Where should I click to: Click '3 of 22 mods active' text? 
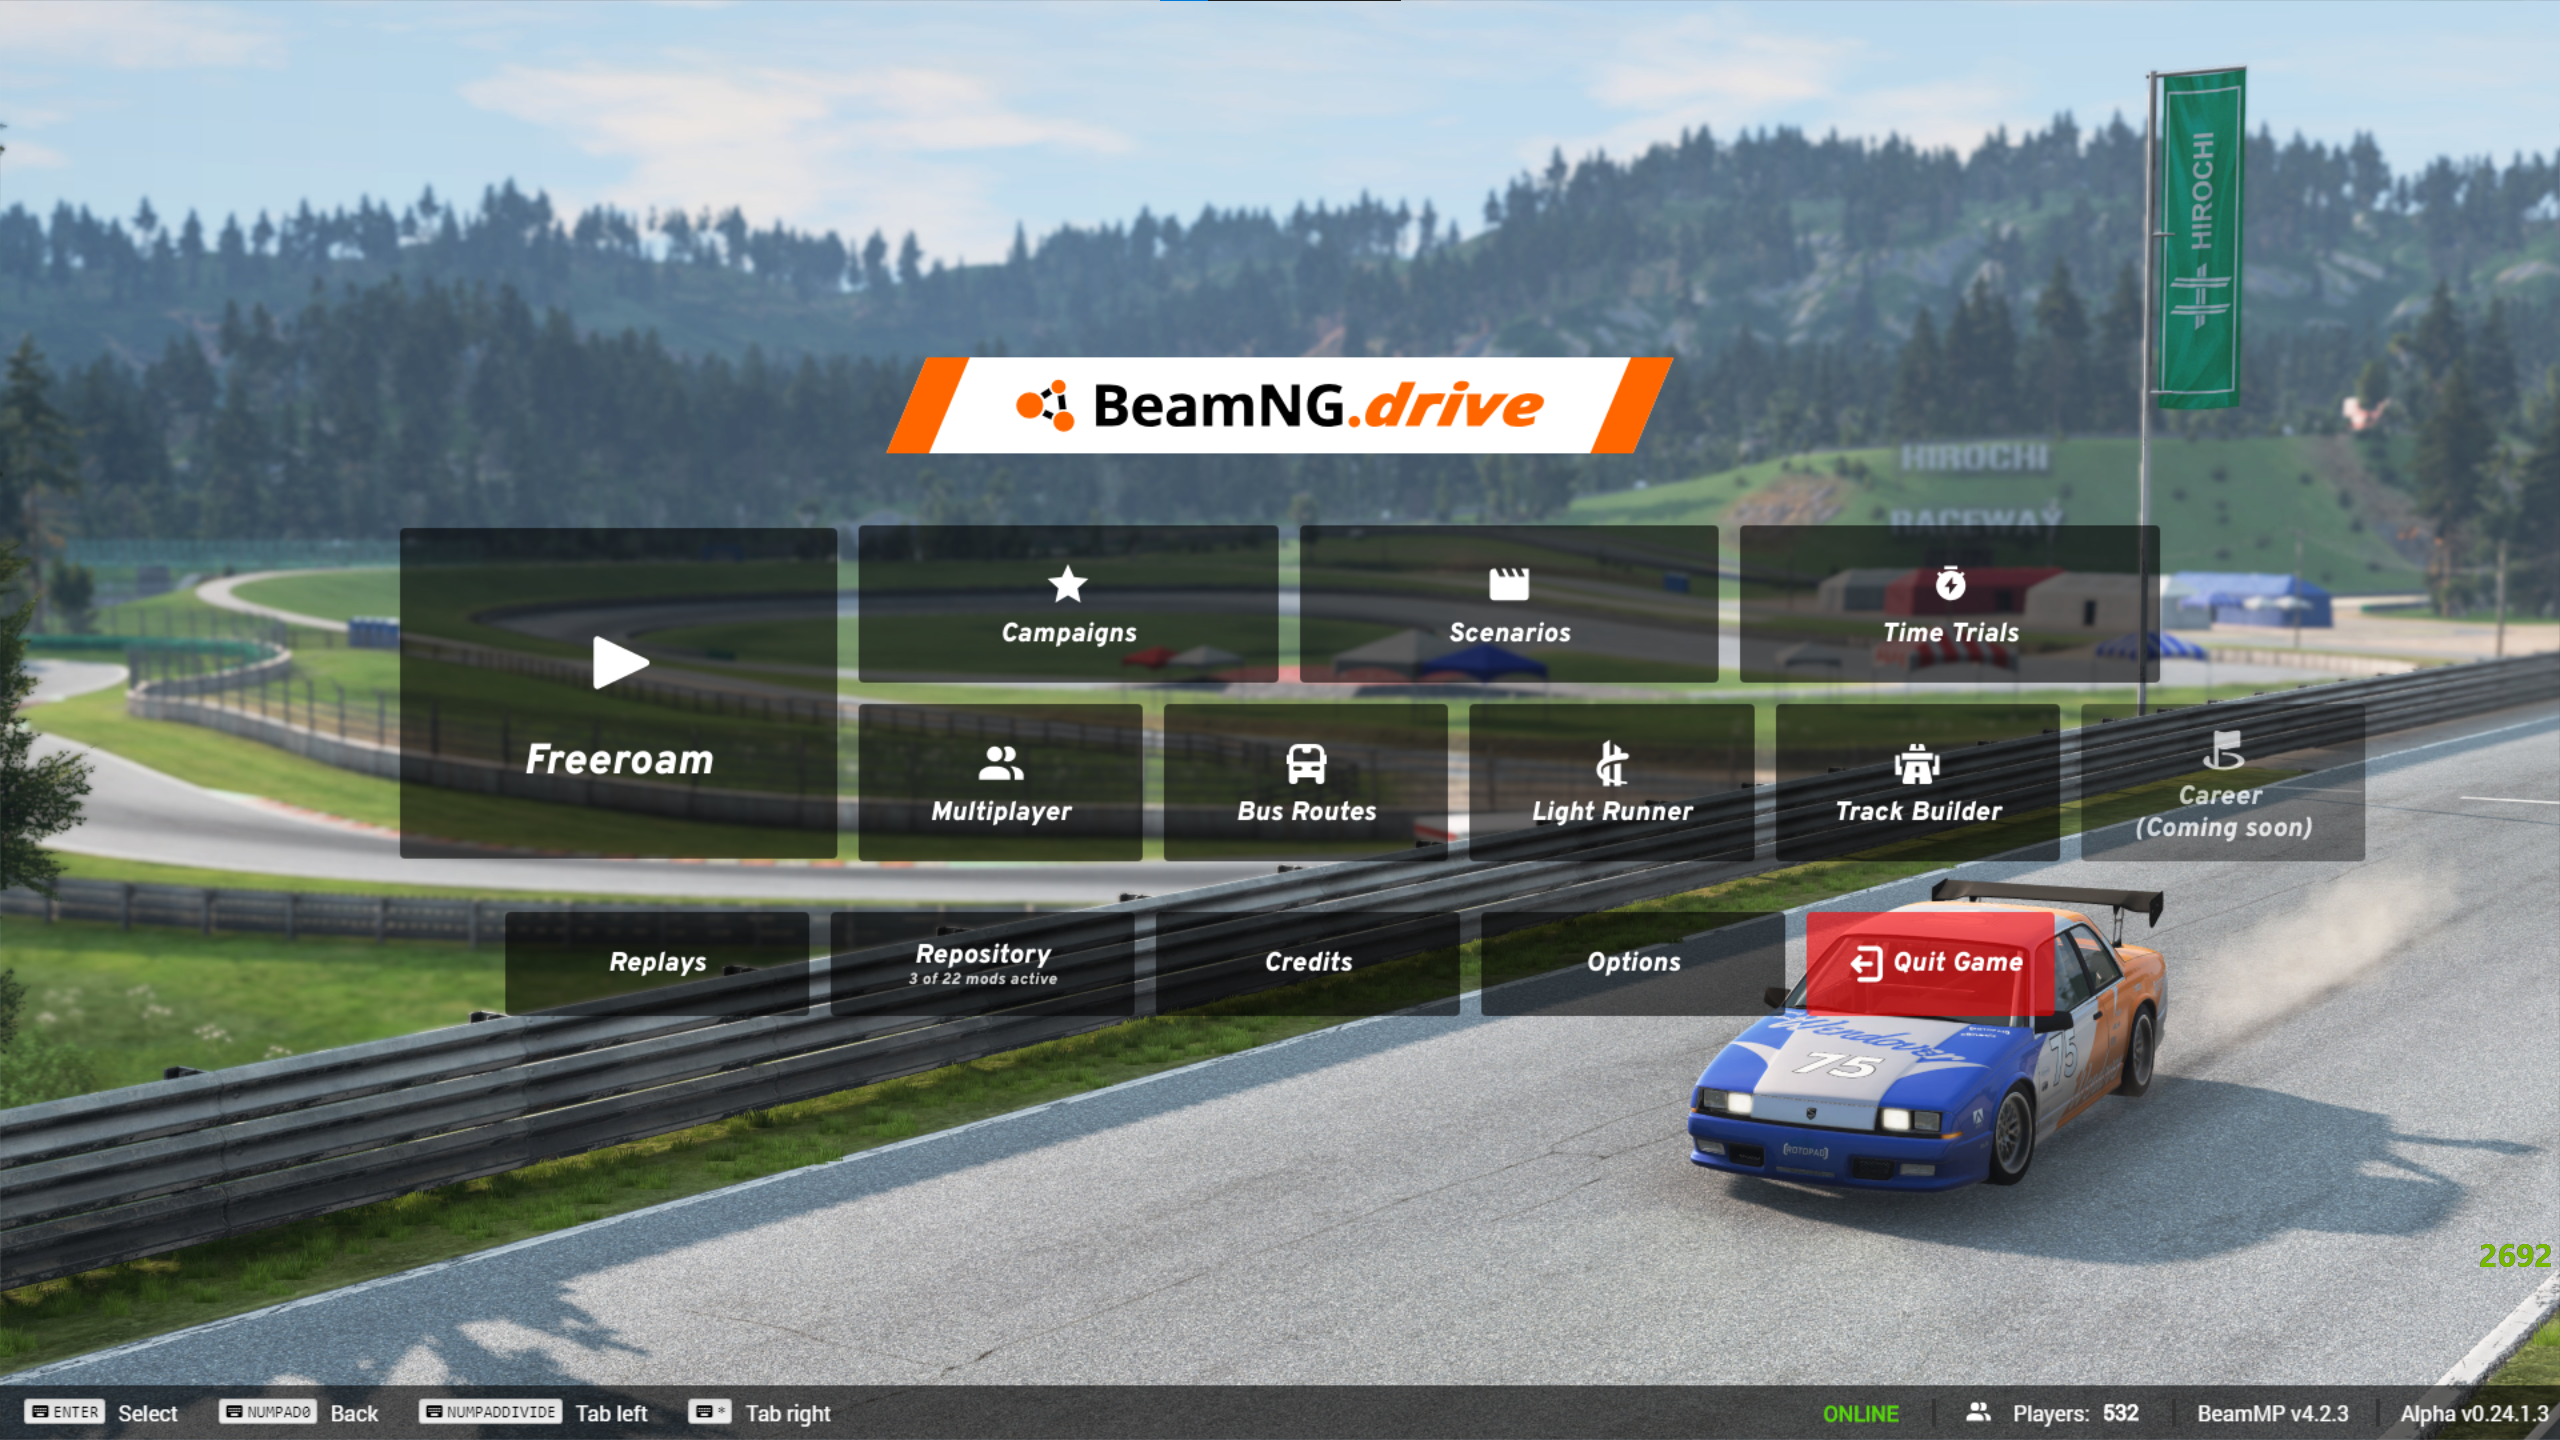983,979
